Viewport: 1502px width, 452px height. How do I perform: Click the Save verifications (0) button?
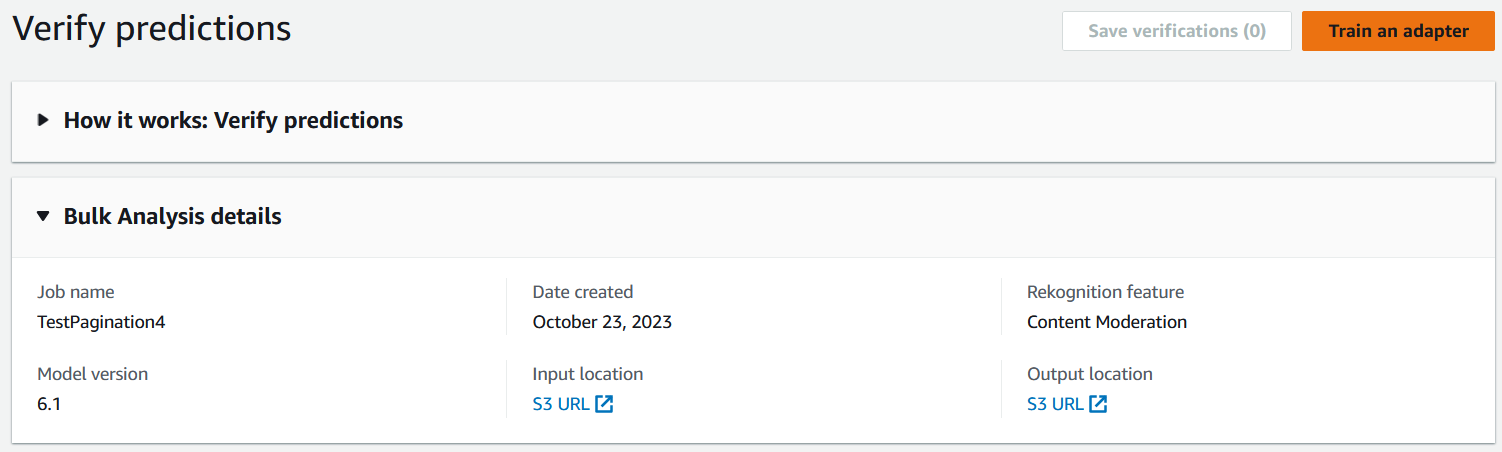point(1176,31)
